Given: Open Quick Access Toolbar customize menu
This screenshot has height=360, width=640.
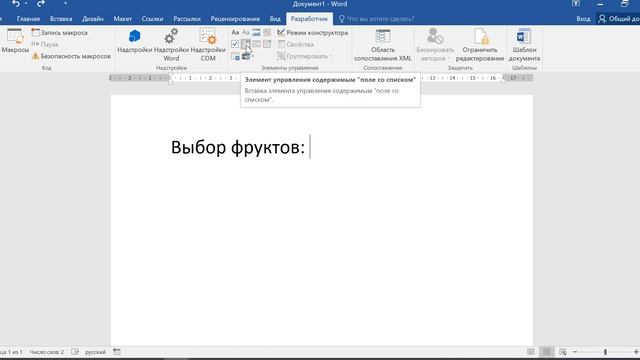Looking at the screenshot, I should pos(65,4).
